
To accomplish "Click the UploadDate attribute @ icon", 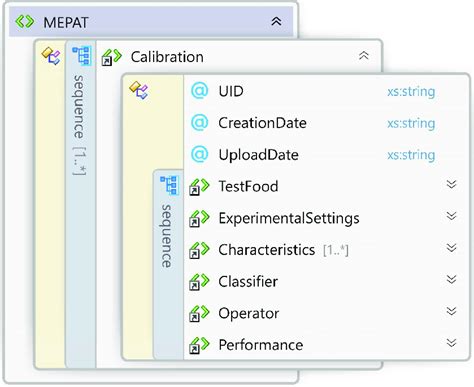I will click(x=200, y=154).
